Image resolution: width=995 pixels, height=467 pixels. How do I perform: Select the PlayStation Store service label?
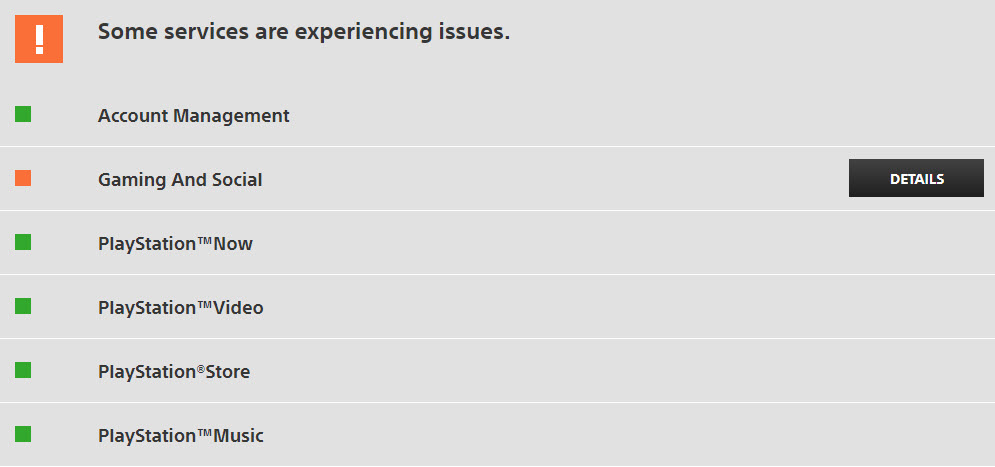tap(174, 372)
